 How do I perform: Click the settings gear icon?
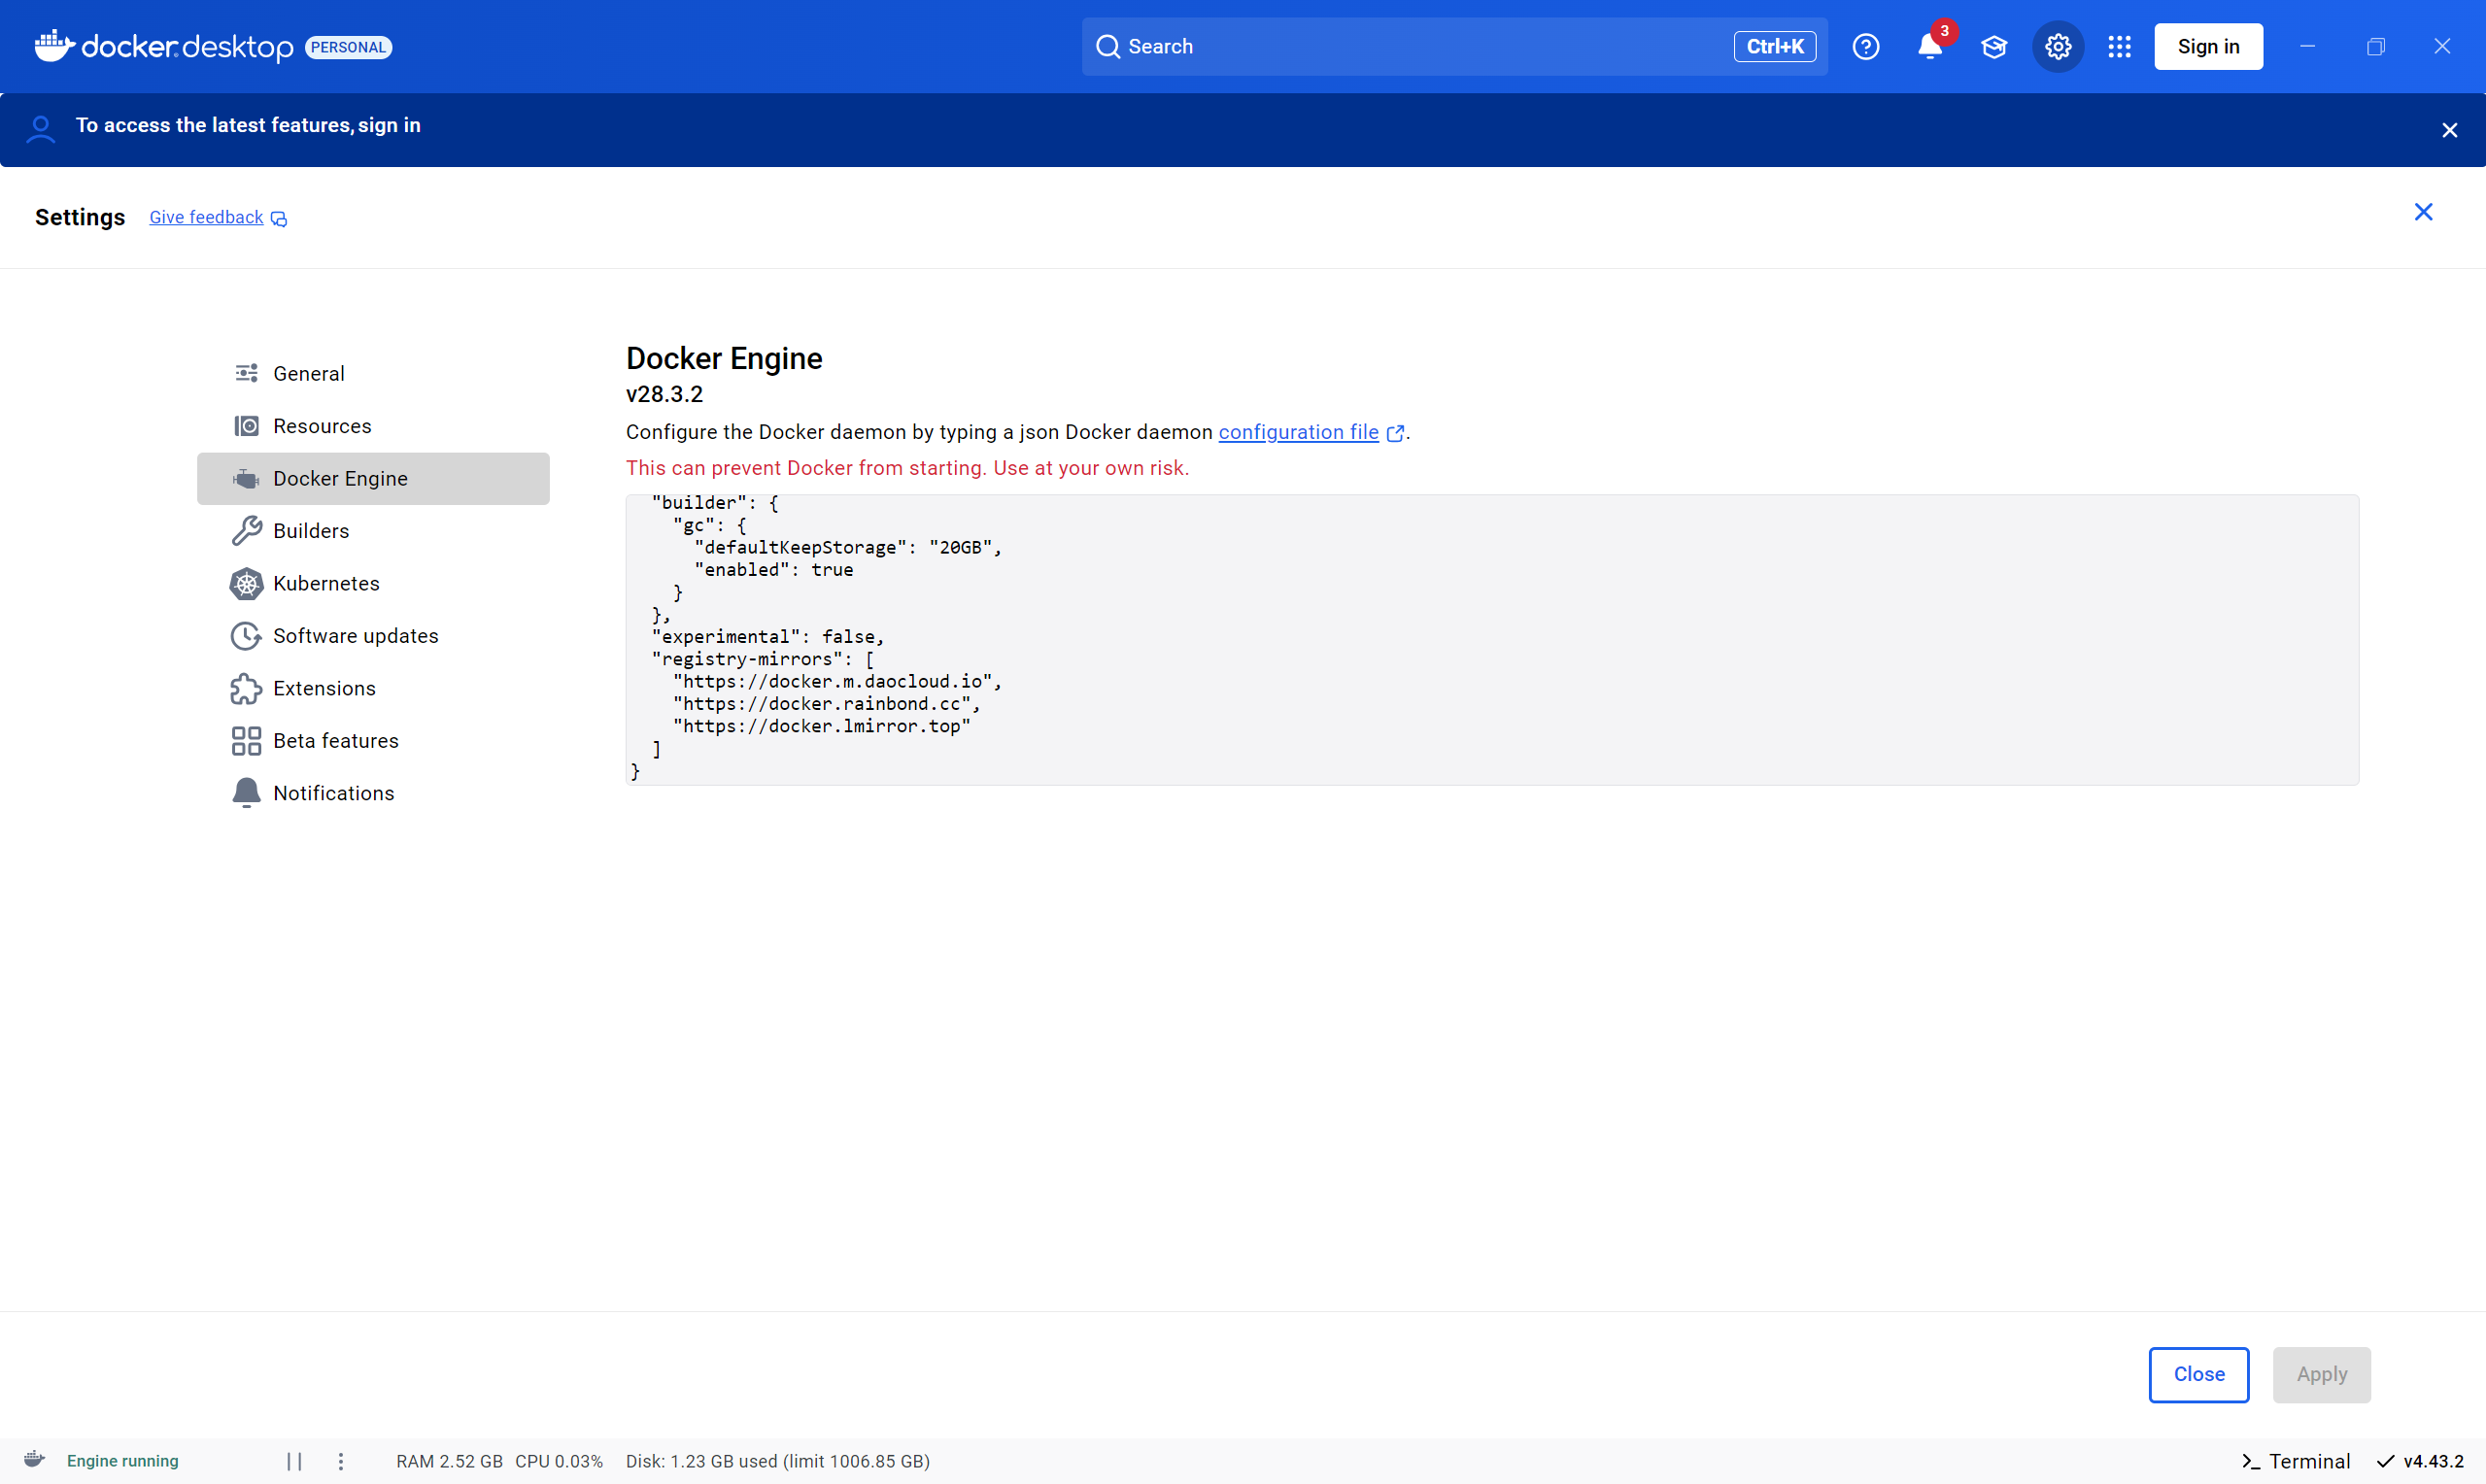(x=2058, y=47)
